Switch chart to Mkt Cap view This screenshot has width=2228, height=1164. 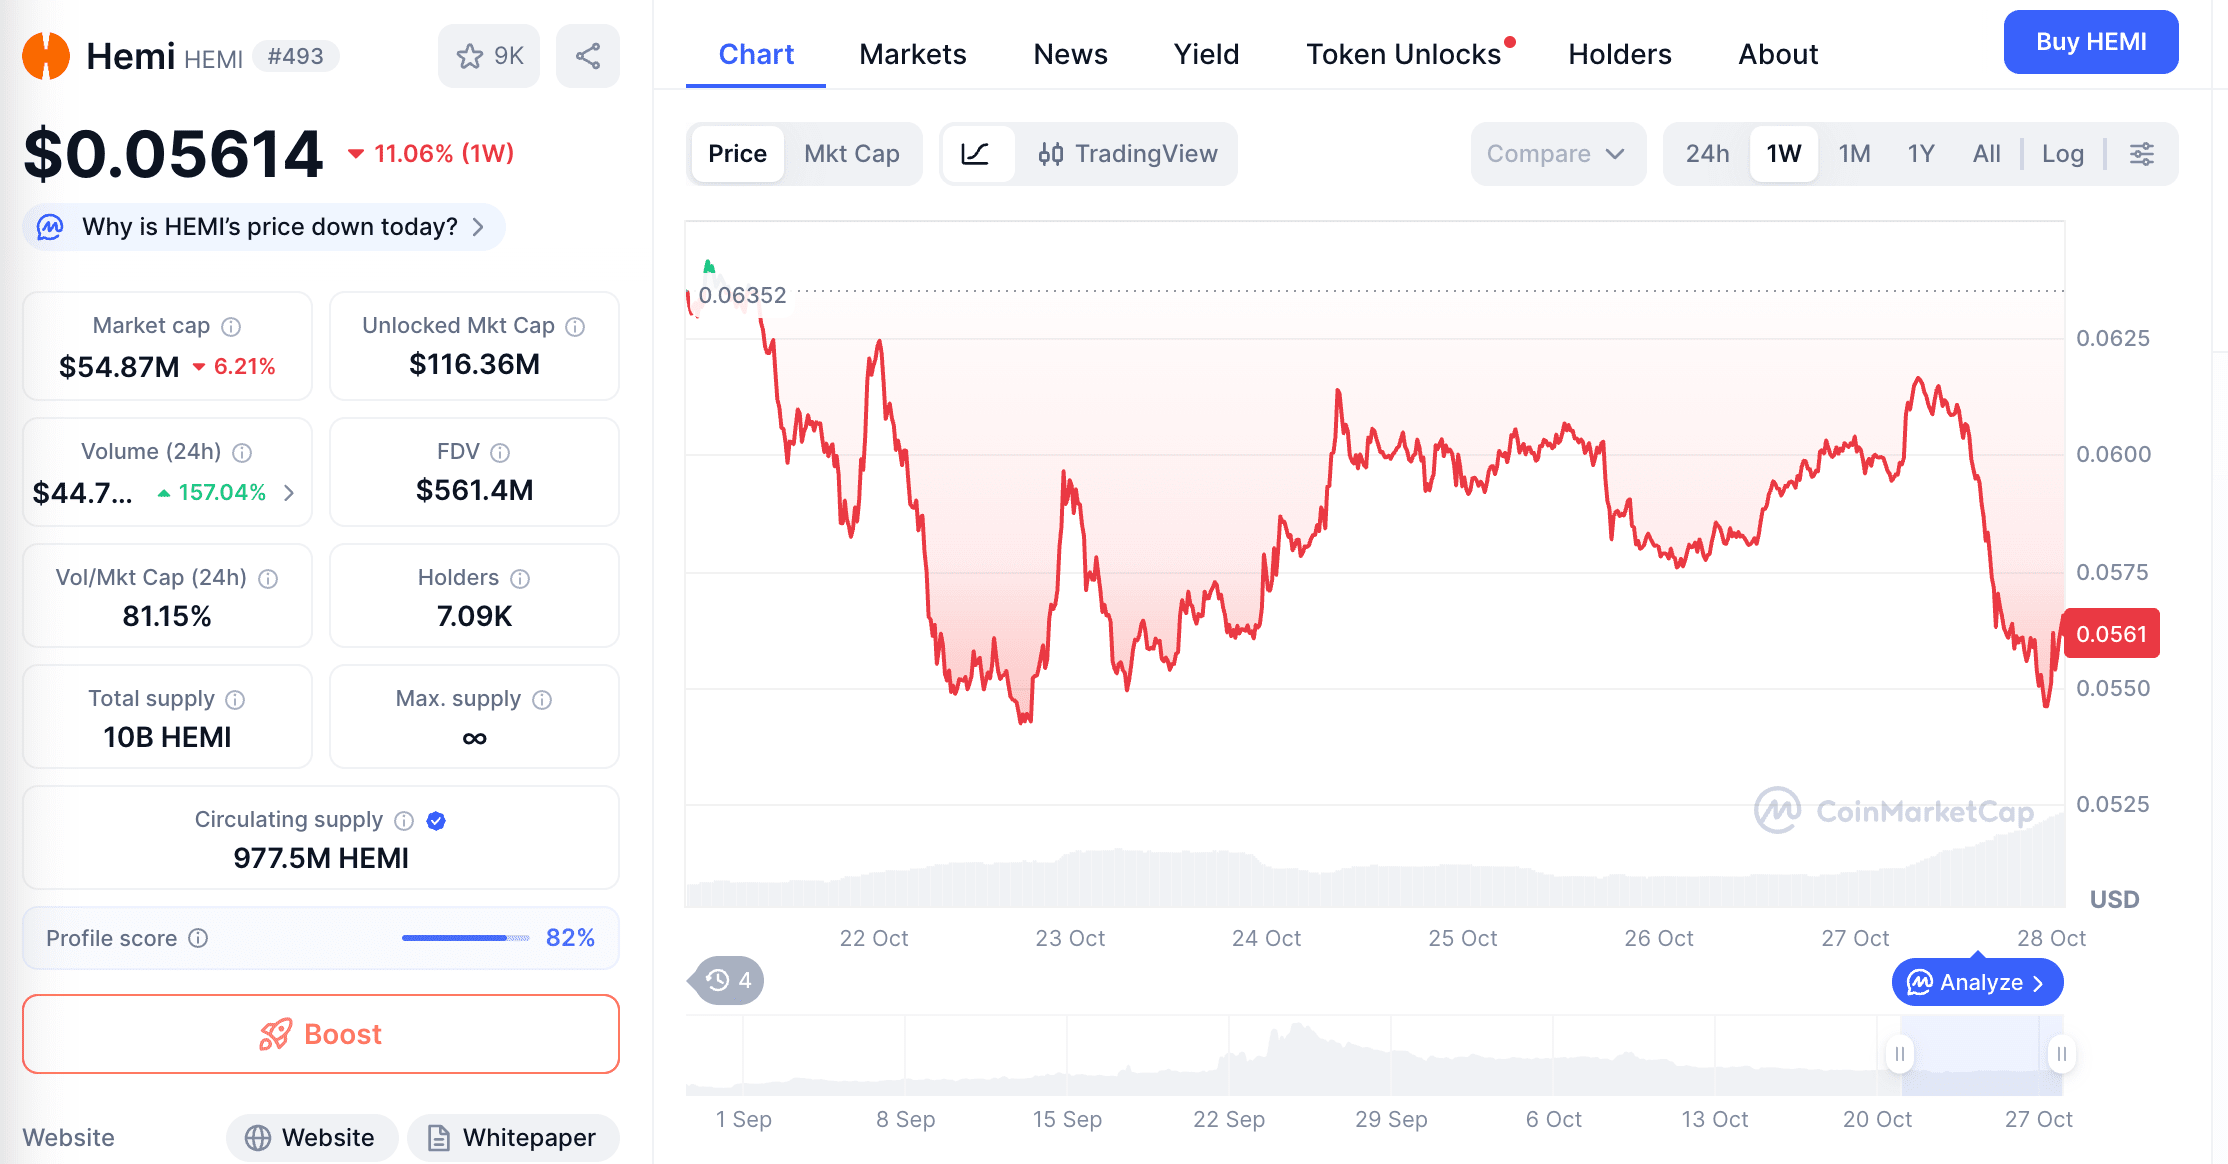tap(851, 154)
